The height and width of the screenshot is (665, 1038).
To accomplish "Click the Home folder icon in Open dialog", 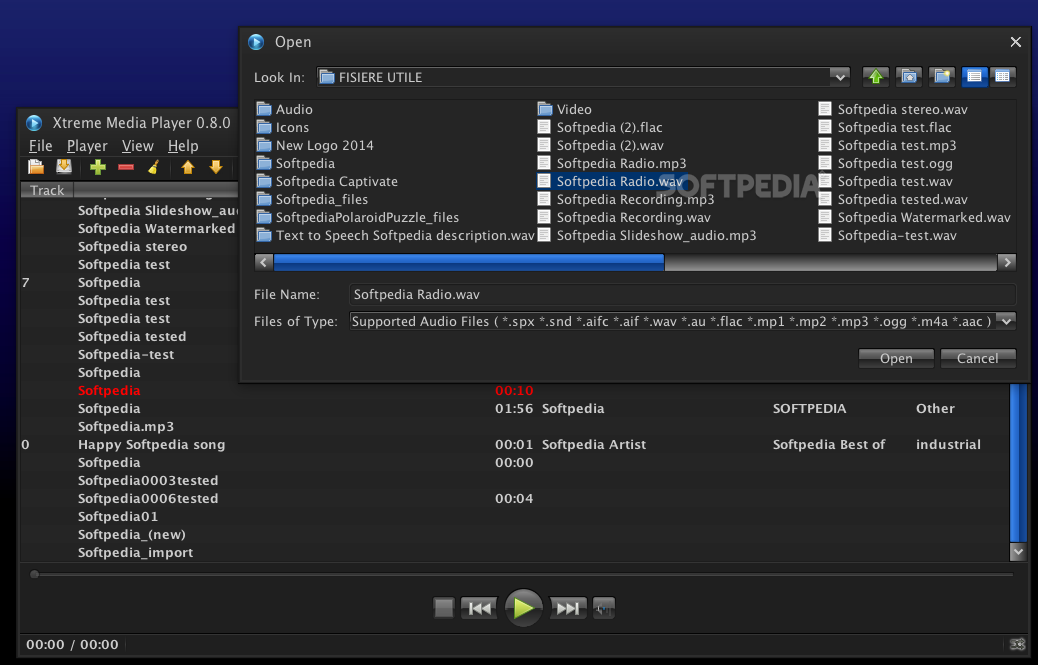I will coord(908,77).
